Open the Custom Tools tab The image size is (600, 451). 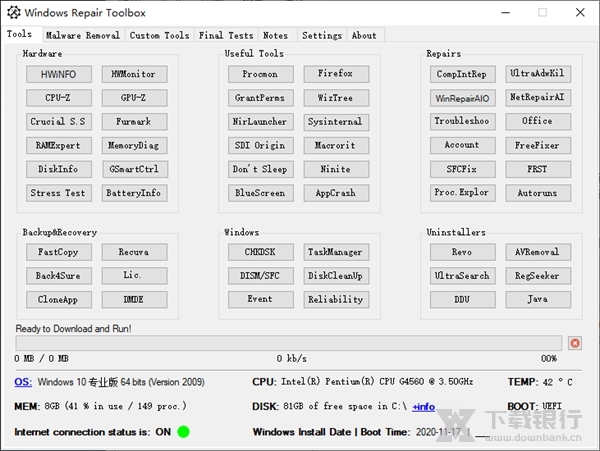click(x=159, y=35)
